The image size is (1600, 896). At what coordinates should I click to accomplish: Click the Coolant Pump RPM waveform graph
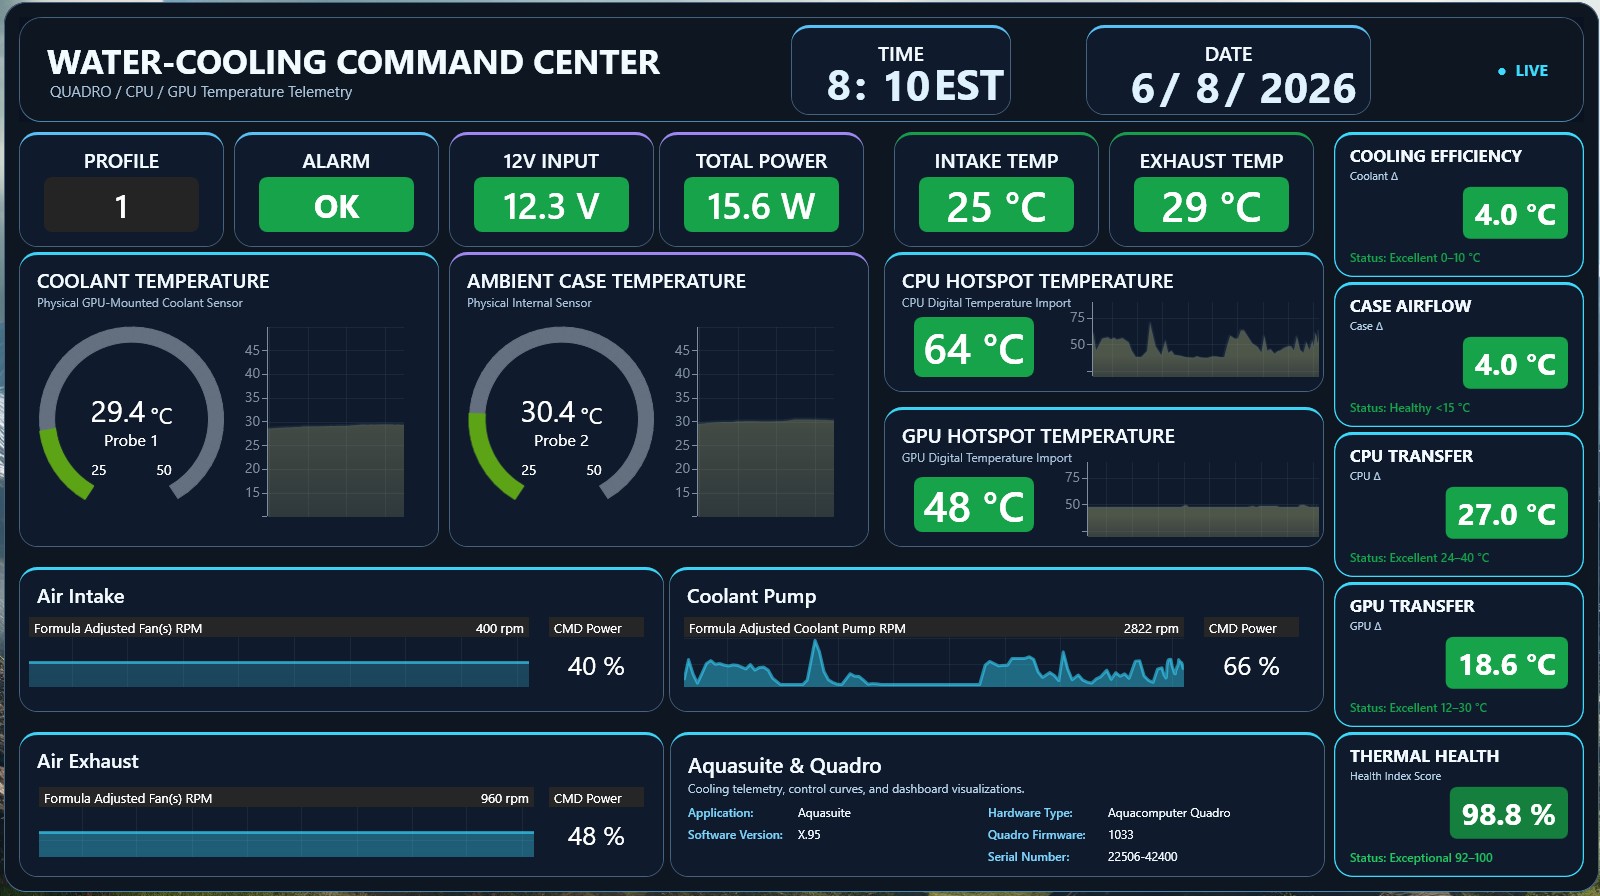[934, 663]
